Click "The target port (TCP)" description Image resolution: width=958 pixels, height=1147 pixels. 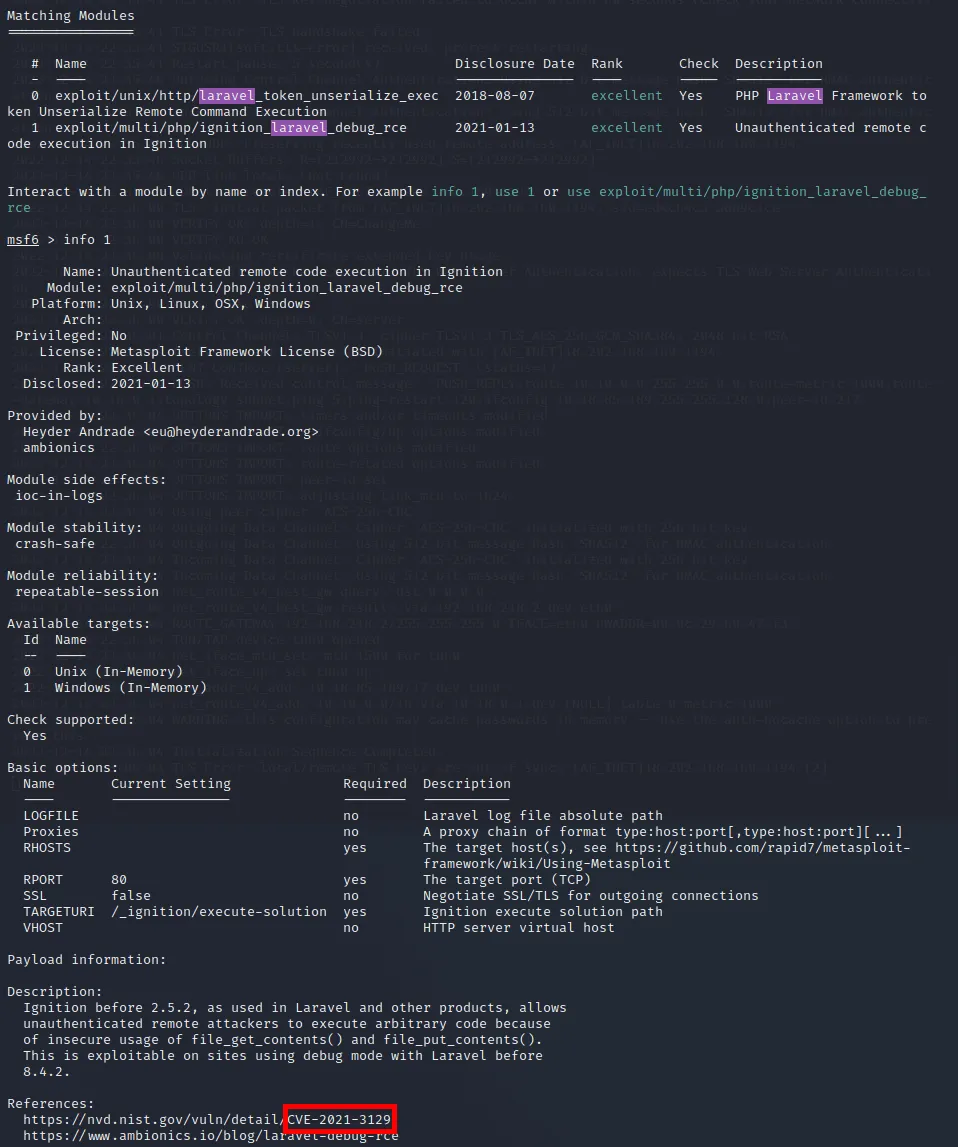click(507, 880)
